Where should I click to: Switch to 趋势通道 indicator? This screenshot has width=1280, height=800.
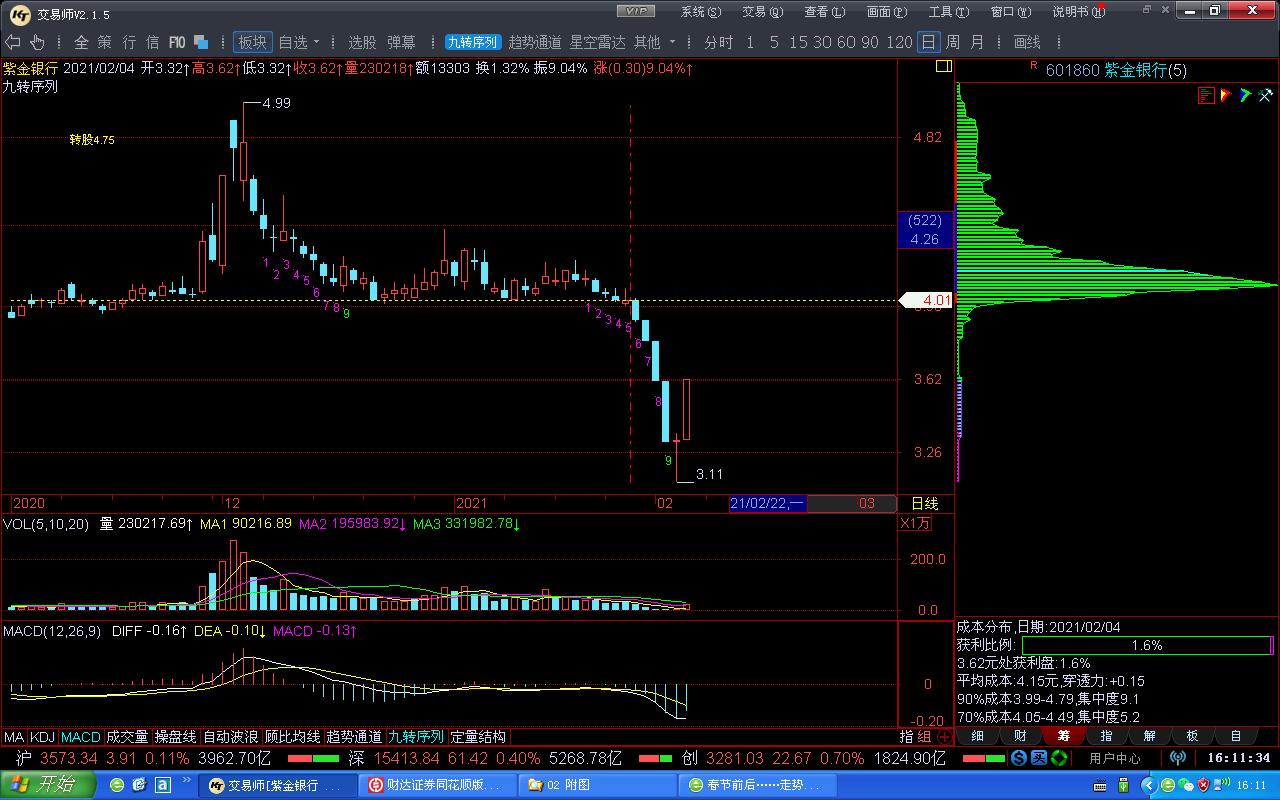(x=535, y=42)
